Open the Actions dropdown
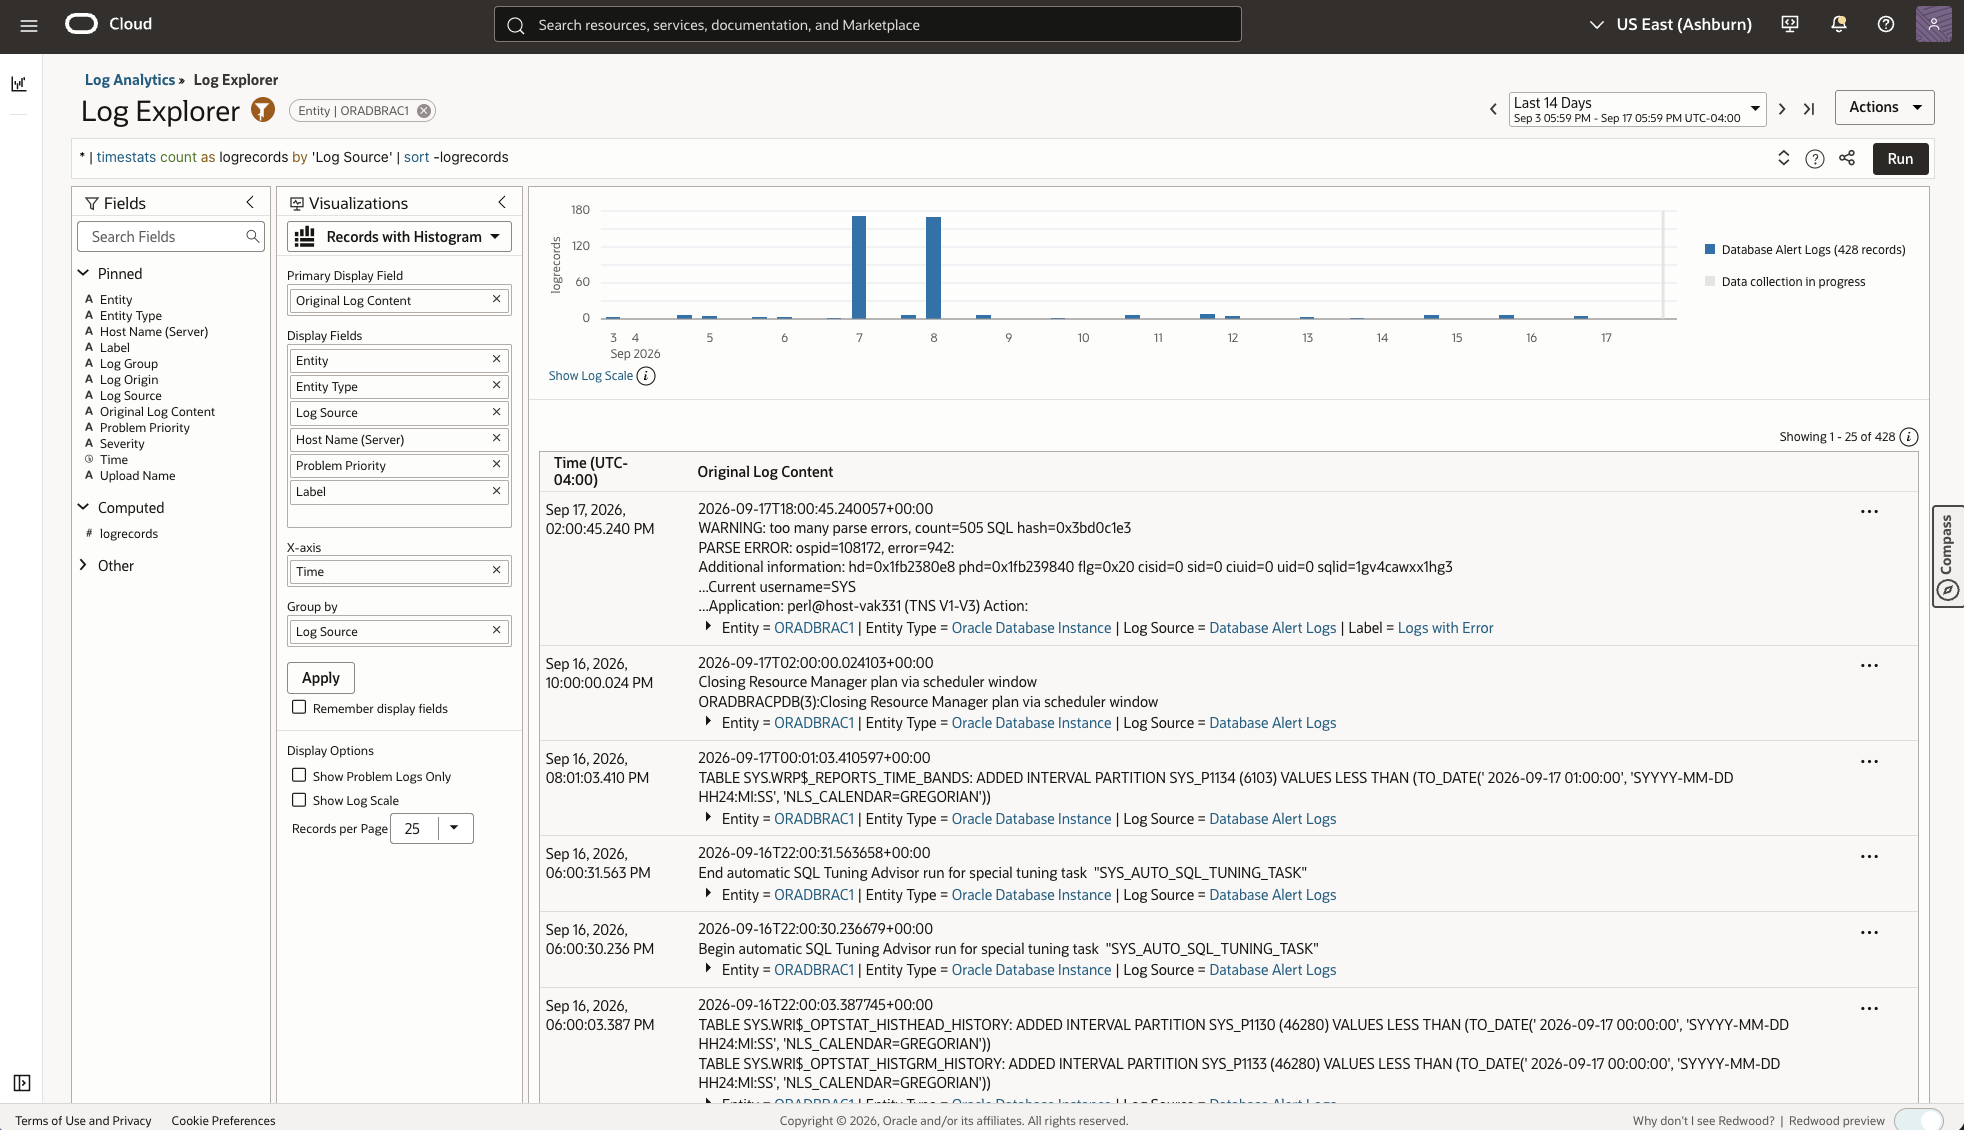 (x=1884, y=107)
